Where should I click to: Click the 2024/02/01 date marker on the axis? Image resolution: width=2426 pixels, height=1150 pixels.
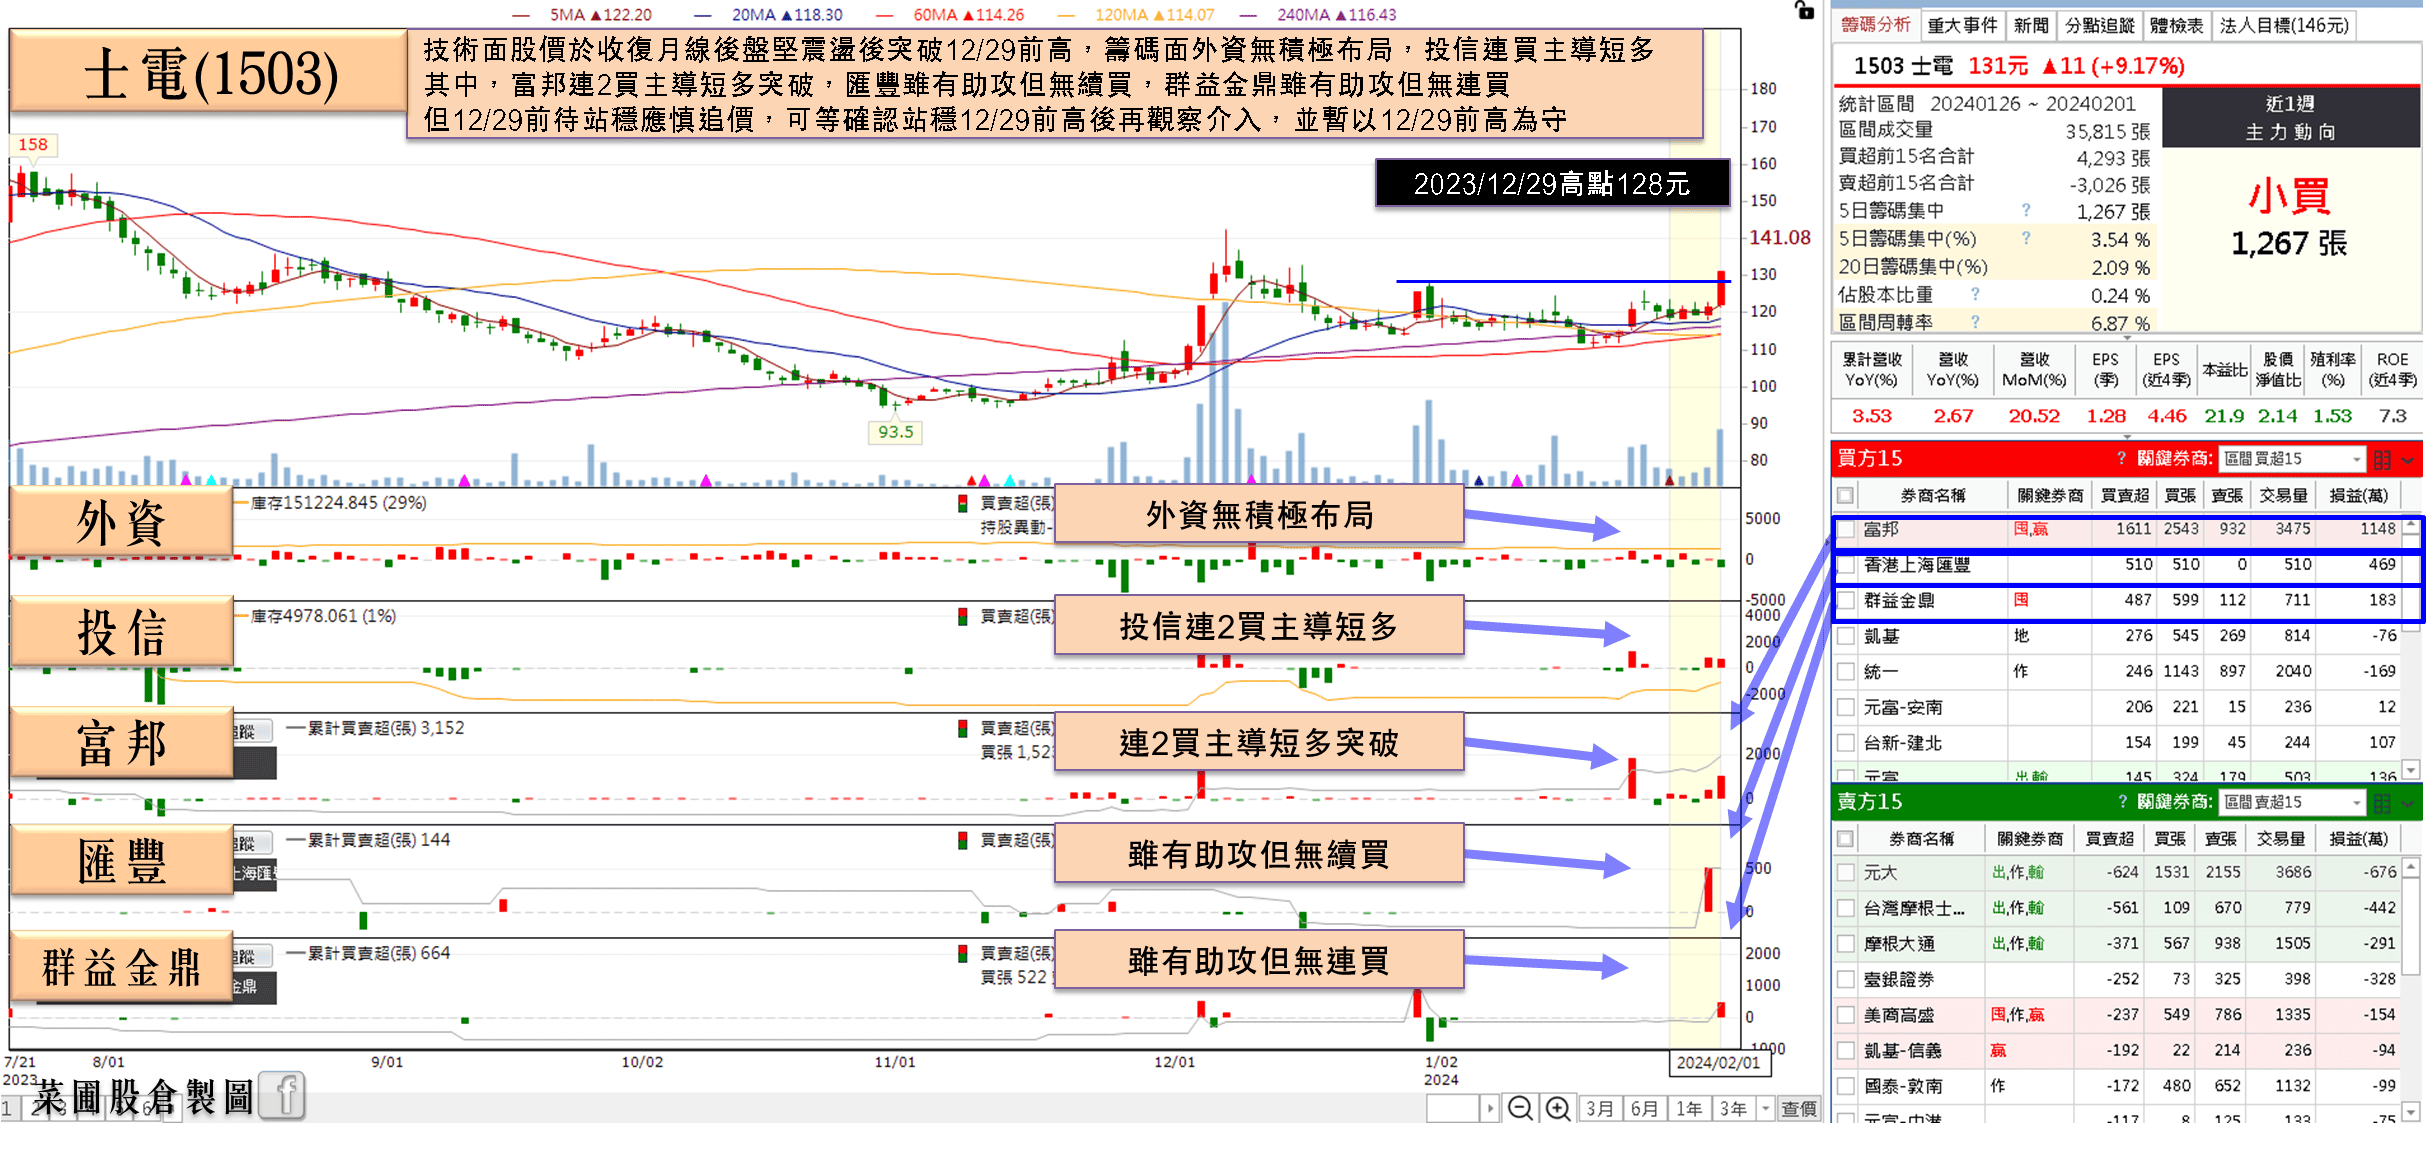pyautogui.click(x=1718, y=1062)
